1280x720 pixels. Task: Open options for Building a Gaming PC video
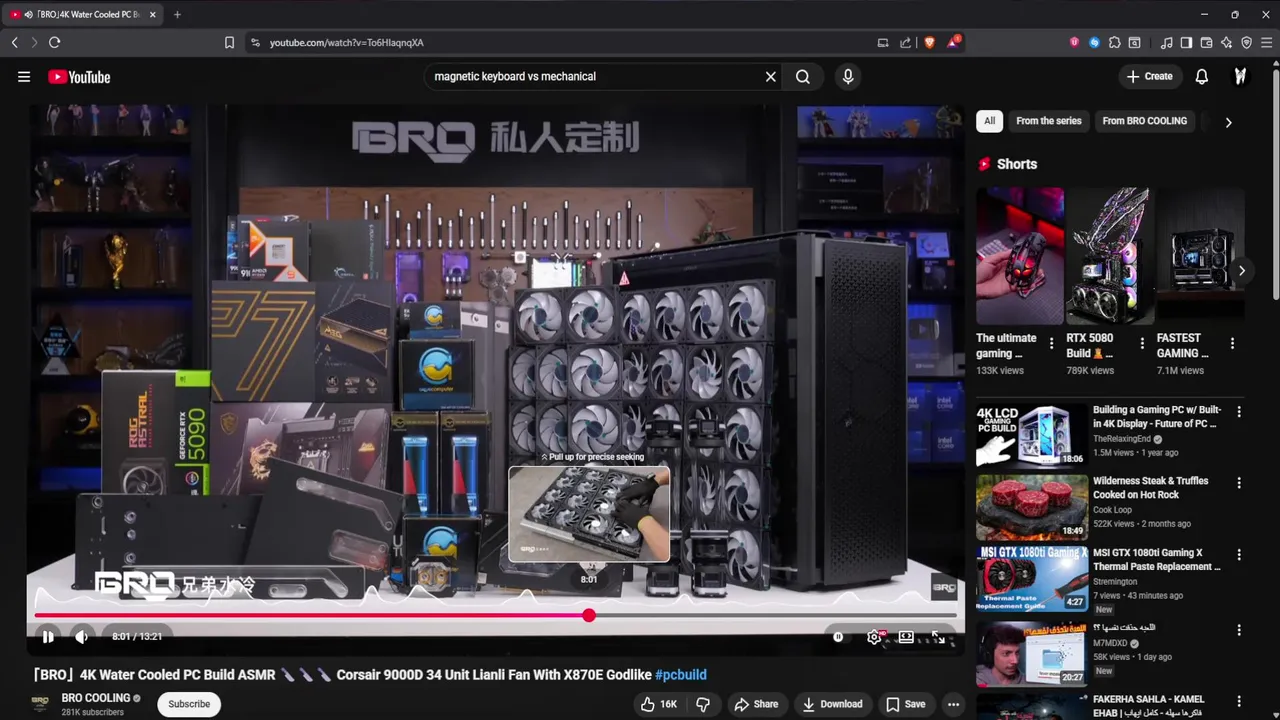(1239, 412)
